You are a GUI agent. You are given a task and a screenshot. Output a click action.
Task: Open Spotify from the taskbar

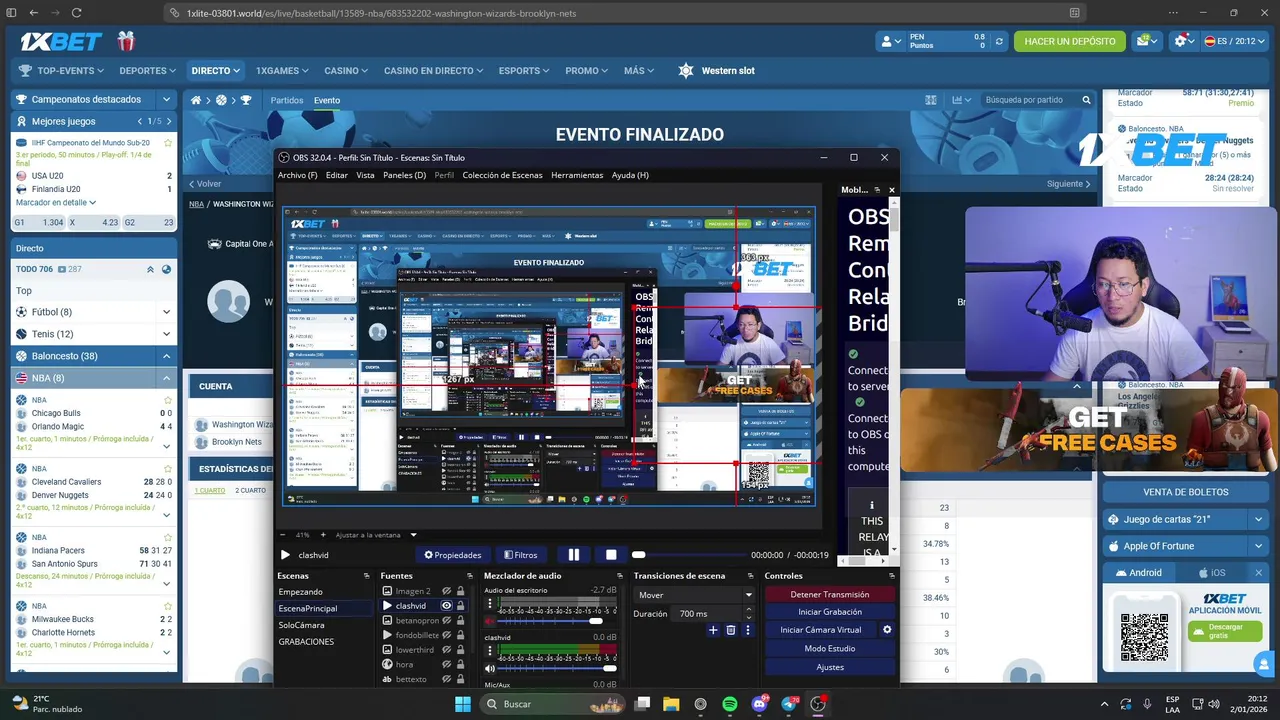tap(730, 704)
